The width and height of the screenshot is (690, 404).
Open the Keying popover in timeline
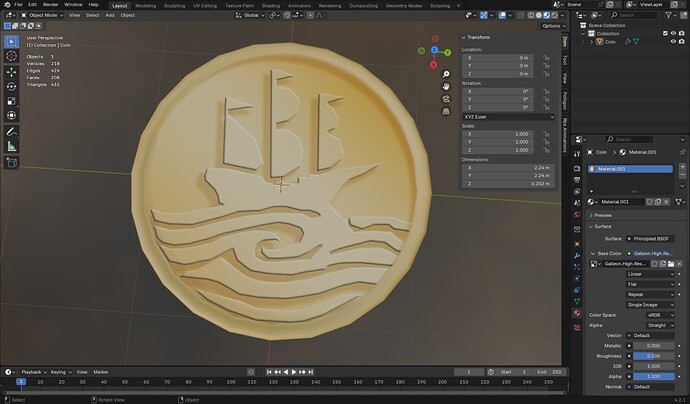coord(61,372)
